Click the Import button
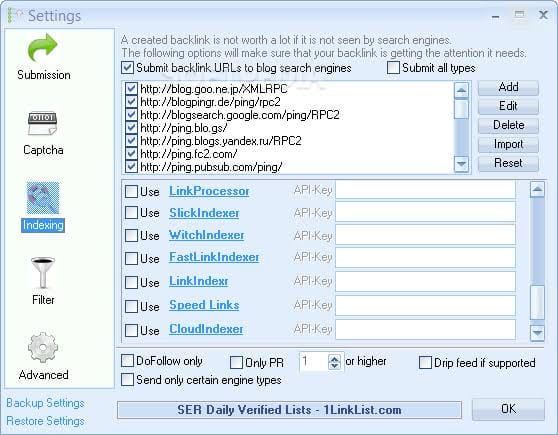Image resolution: width=558 pixels, height=435 pixels. coord(508,144)
